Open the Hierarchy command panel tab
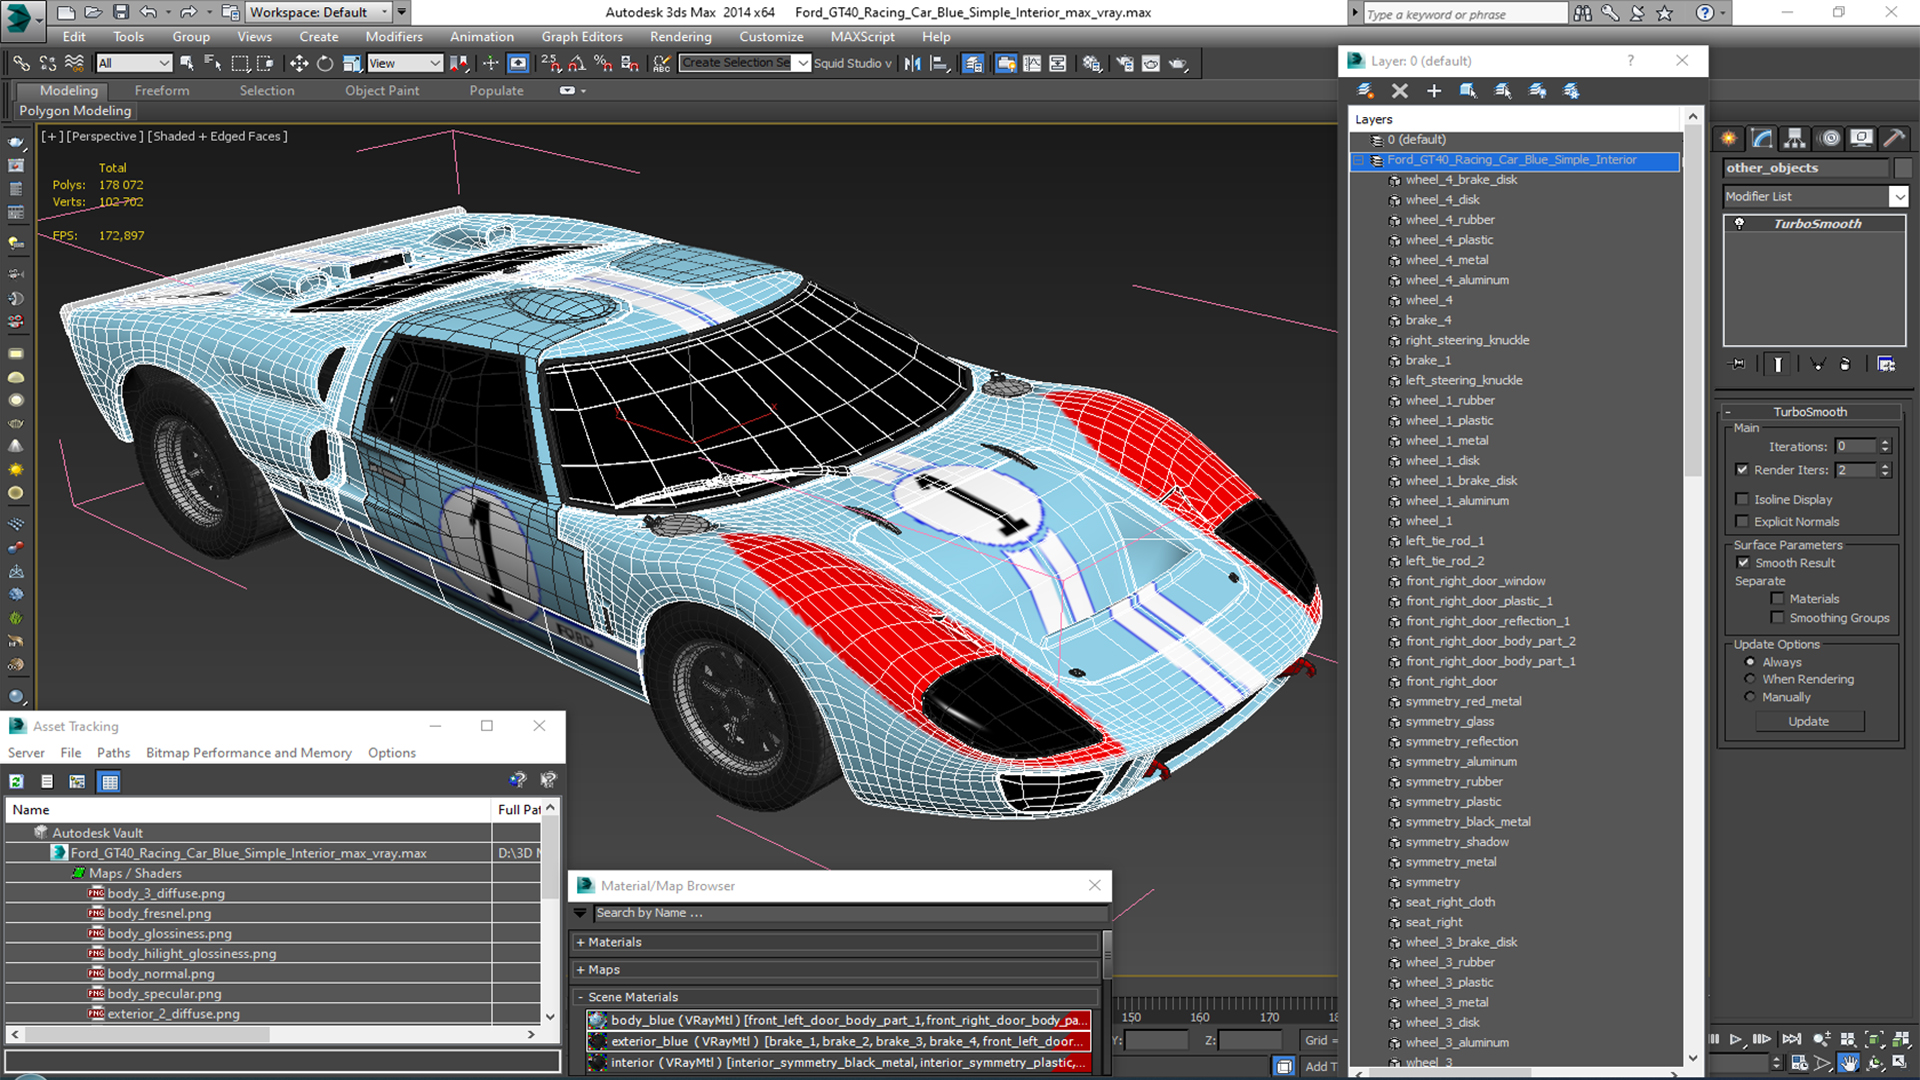 tap(1794, 138)
